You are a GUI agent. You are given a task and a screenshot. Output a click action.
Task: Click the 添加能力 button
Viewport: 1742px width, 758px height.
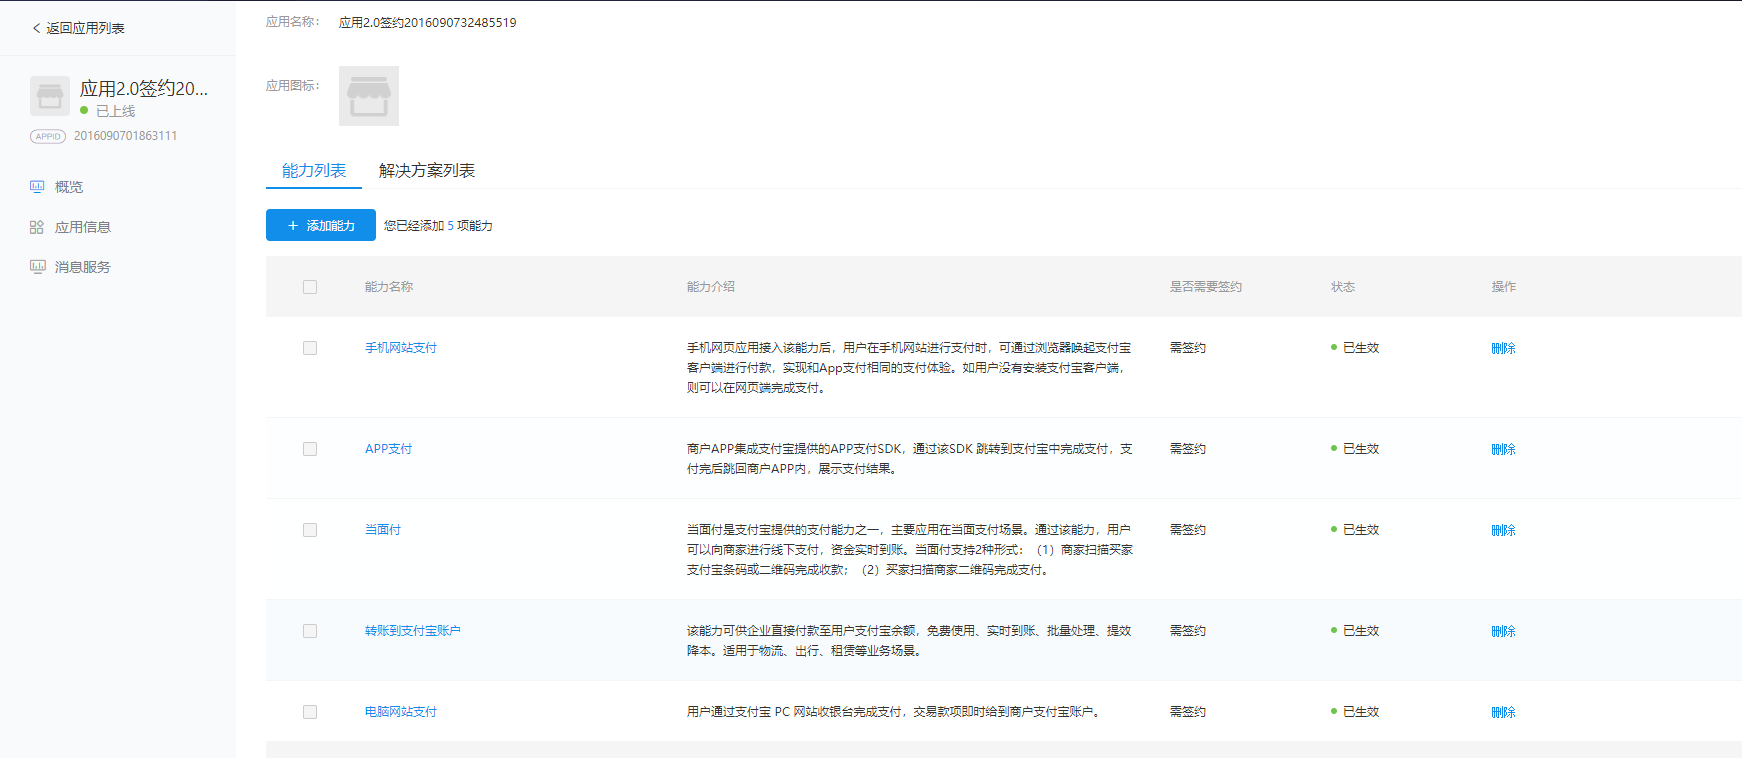click(321, 225)
